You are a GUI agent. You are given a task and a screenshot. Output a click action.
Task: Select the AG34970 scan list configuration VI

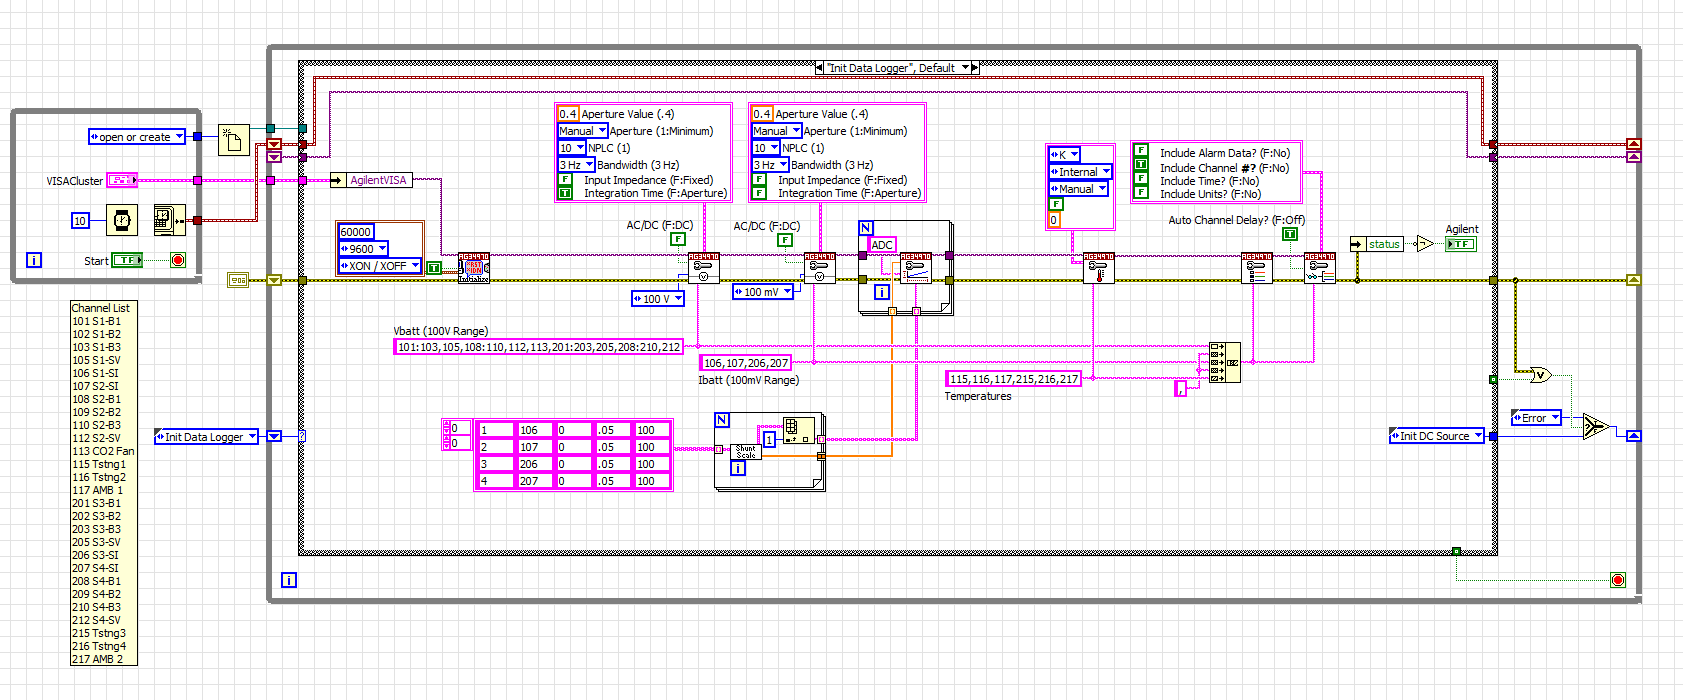(x=1257, y=268)
